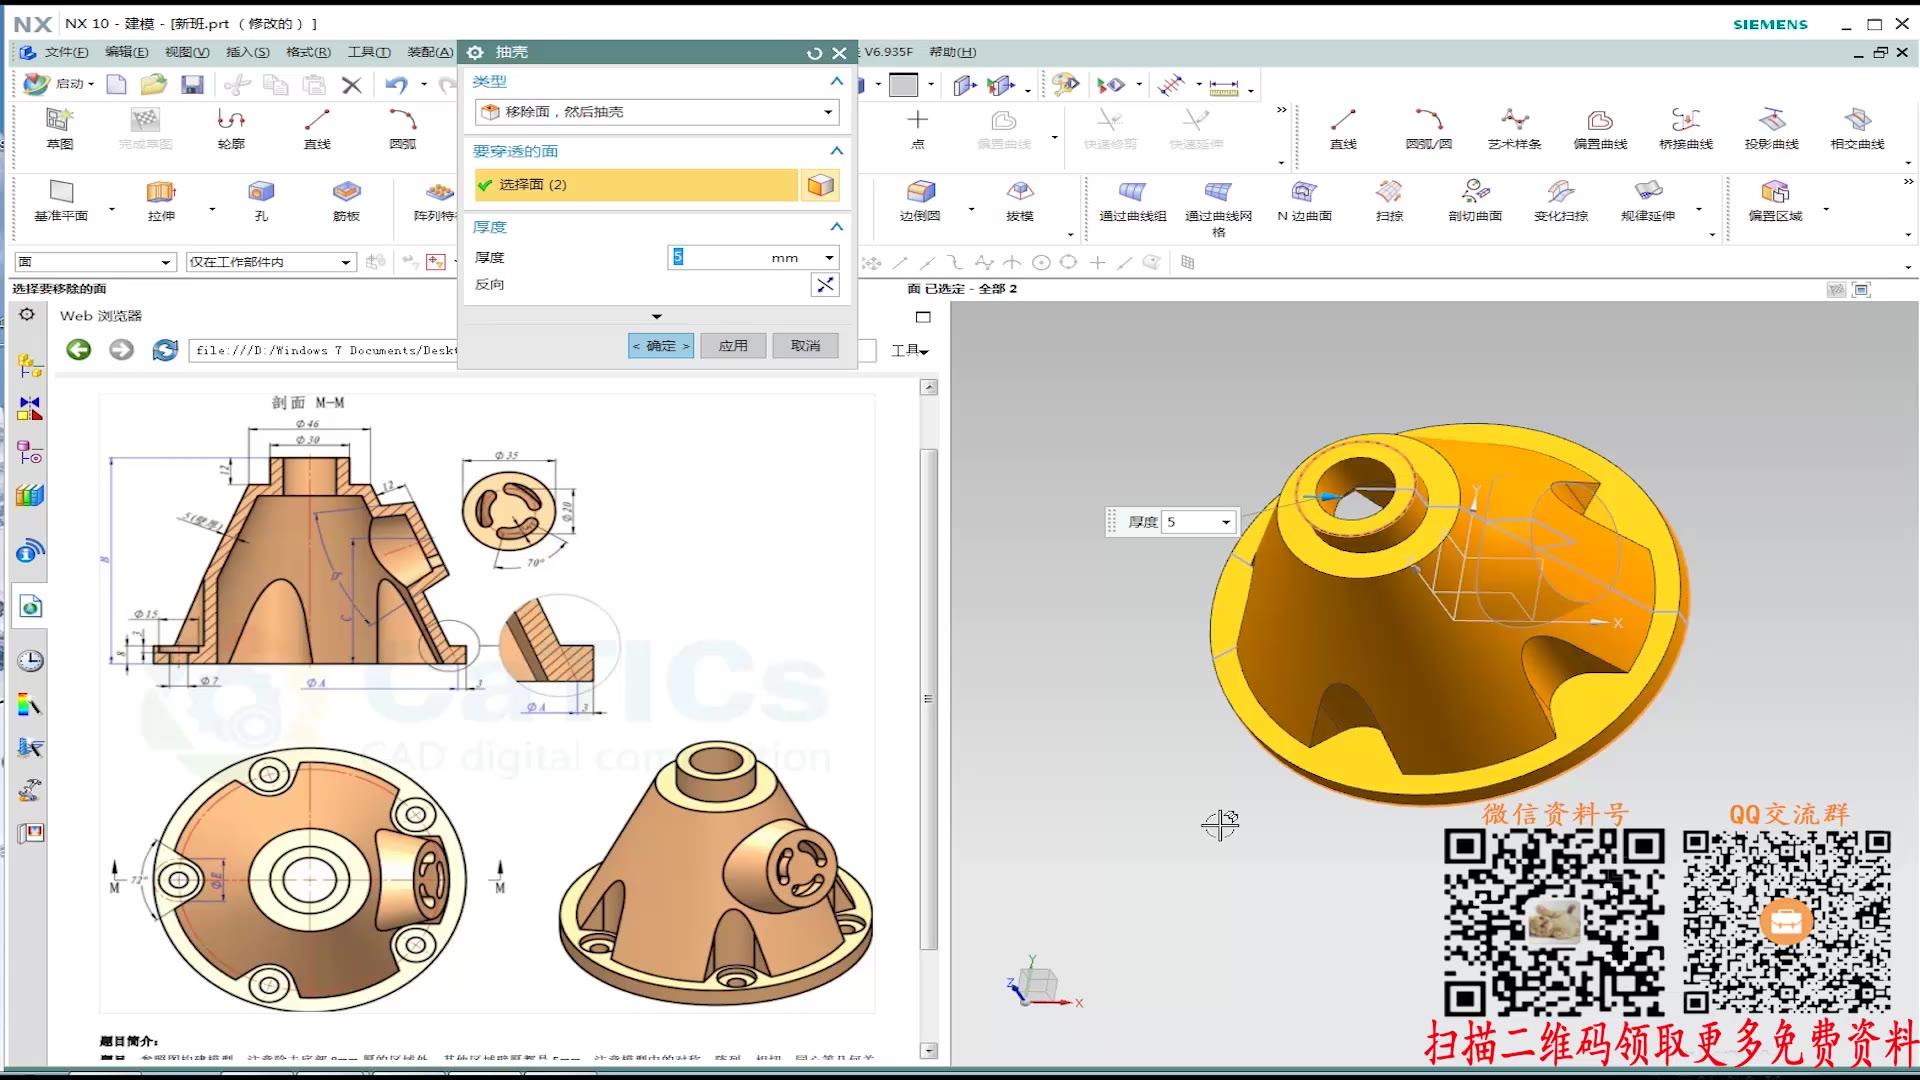The width and height of the screenshot is (1920, 1080).
Task: Toggle the Reverse Direction (反向) button
Action: pyautogui.click(x=824, y=285)
